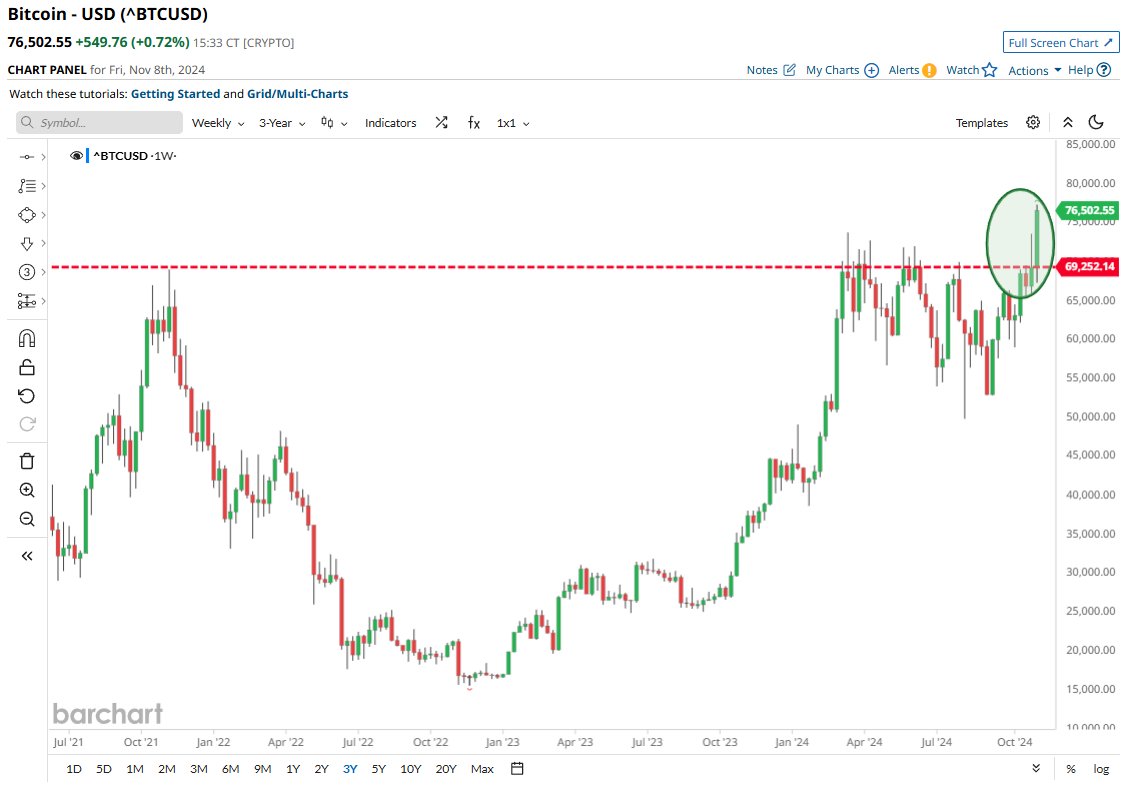Delete drawings with trash icon
Viewport: 1129px width, 791px height.
click(x=27, y=461)
